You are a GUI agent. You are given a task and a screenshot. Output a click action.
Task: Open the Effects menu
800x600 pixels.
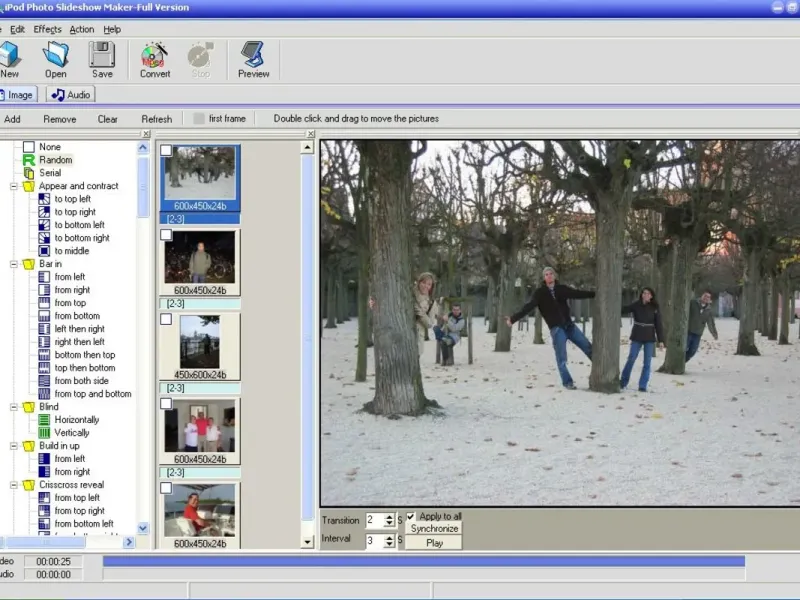tap(47, 30)
